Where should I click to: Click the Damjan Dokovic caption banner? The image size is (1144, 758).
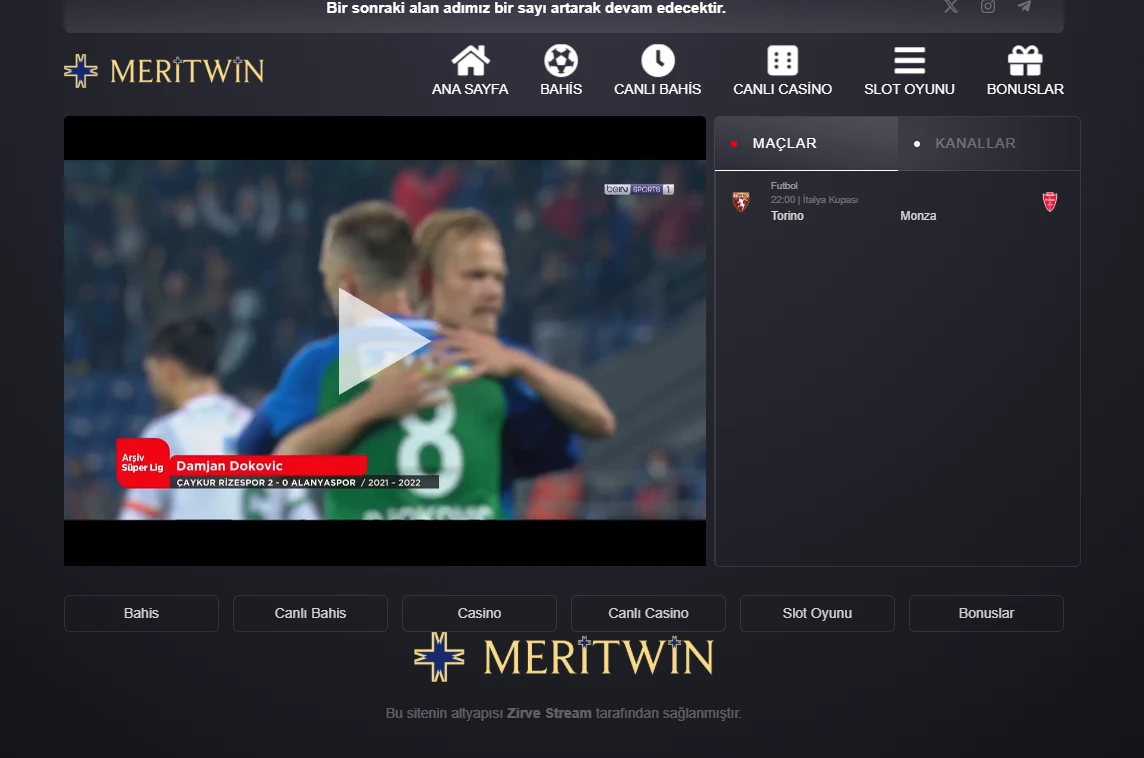click(270, 465)
